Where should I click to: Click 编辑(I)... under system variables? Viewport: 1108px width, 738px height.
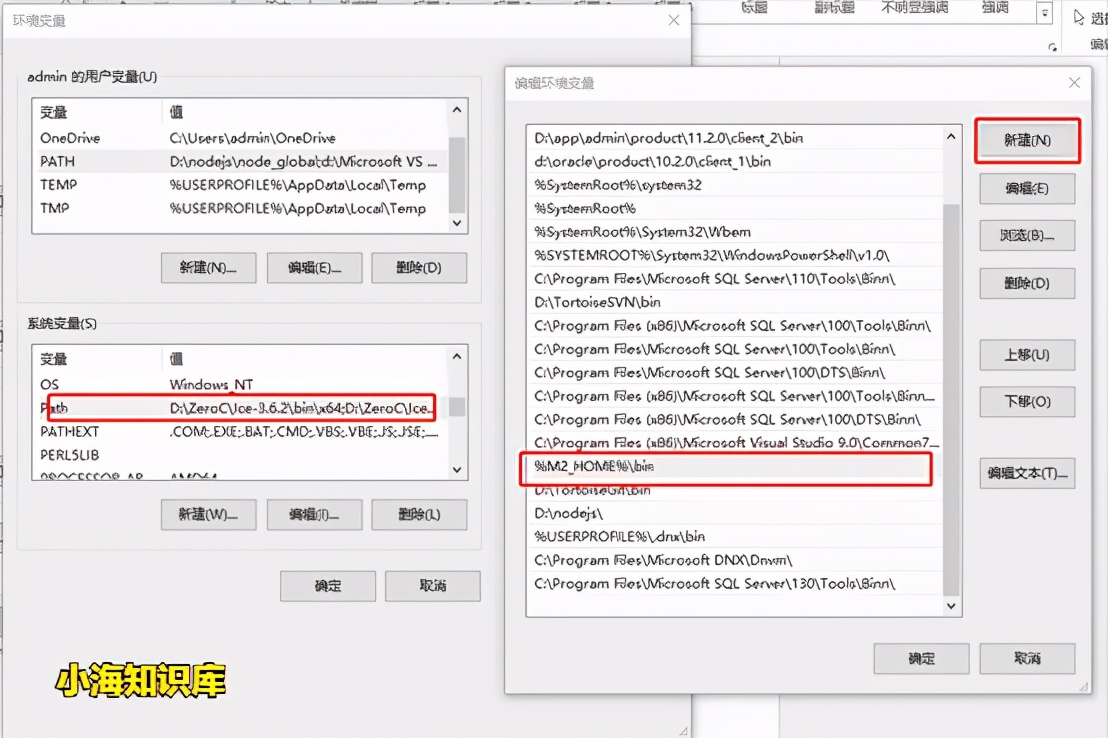[x=314, y=515]
